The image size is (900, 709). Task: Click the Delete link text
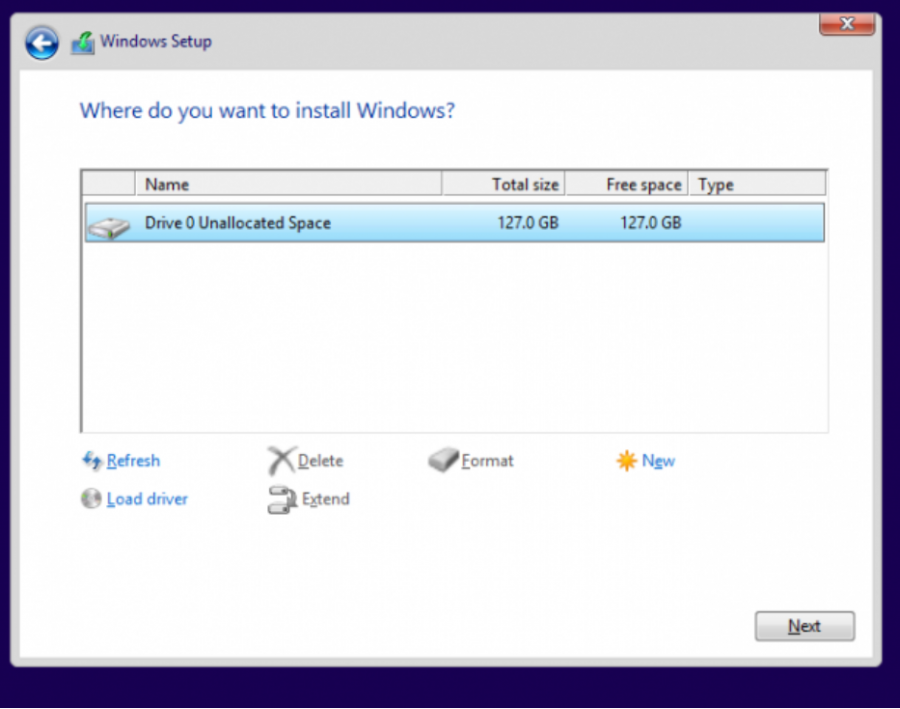click(320, 460)
